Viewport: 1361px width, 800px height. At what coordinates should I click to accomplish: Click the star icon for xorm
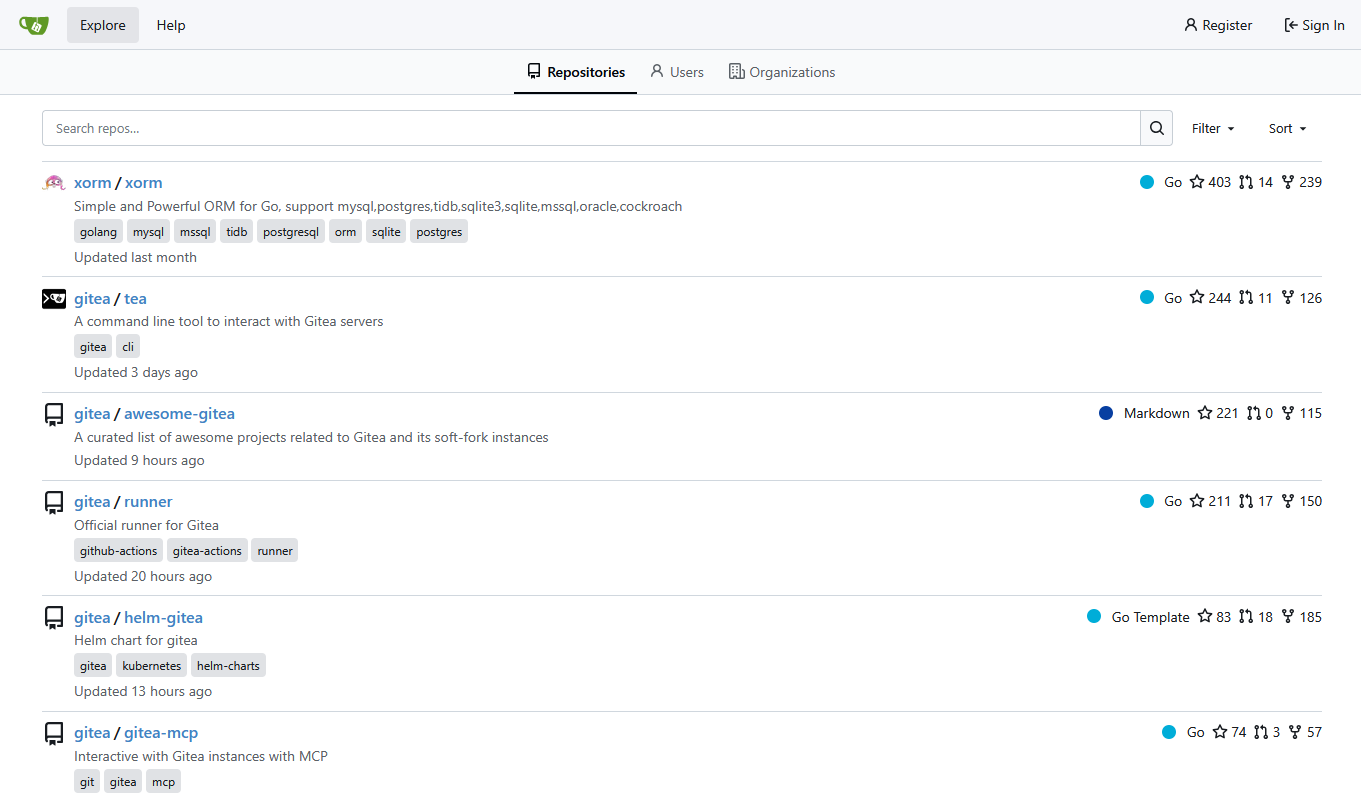tap(1197, 182)
